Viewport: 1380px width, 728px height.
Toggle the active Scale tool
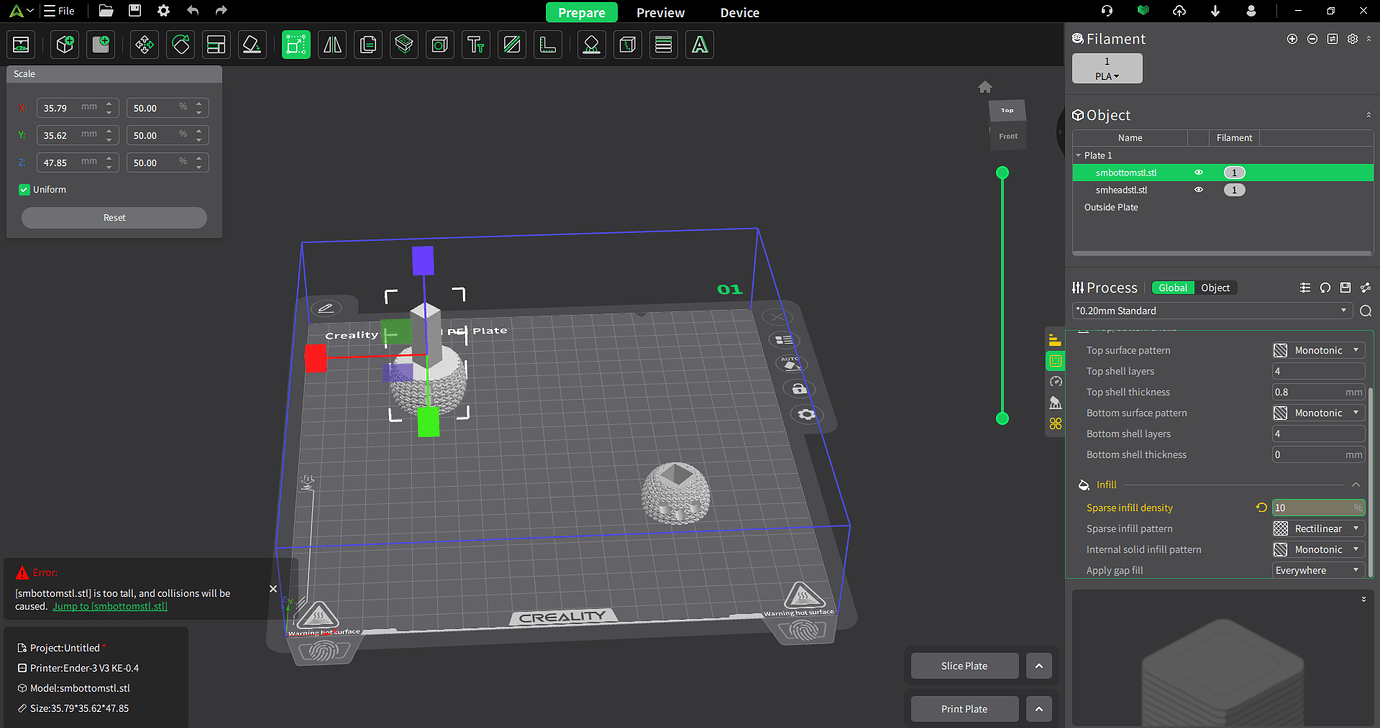(x=296, y=44)
